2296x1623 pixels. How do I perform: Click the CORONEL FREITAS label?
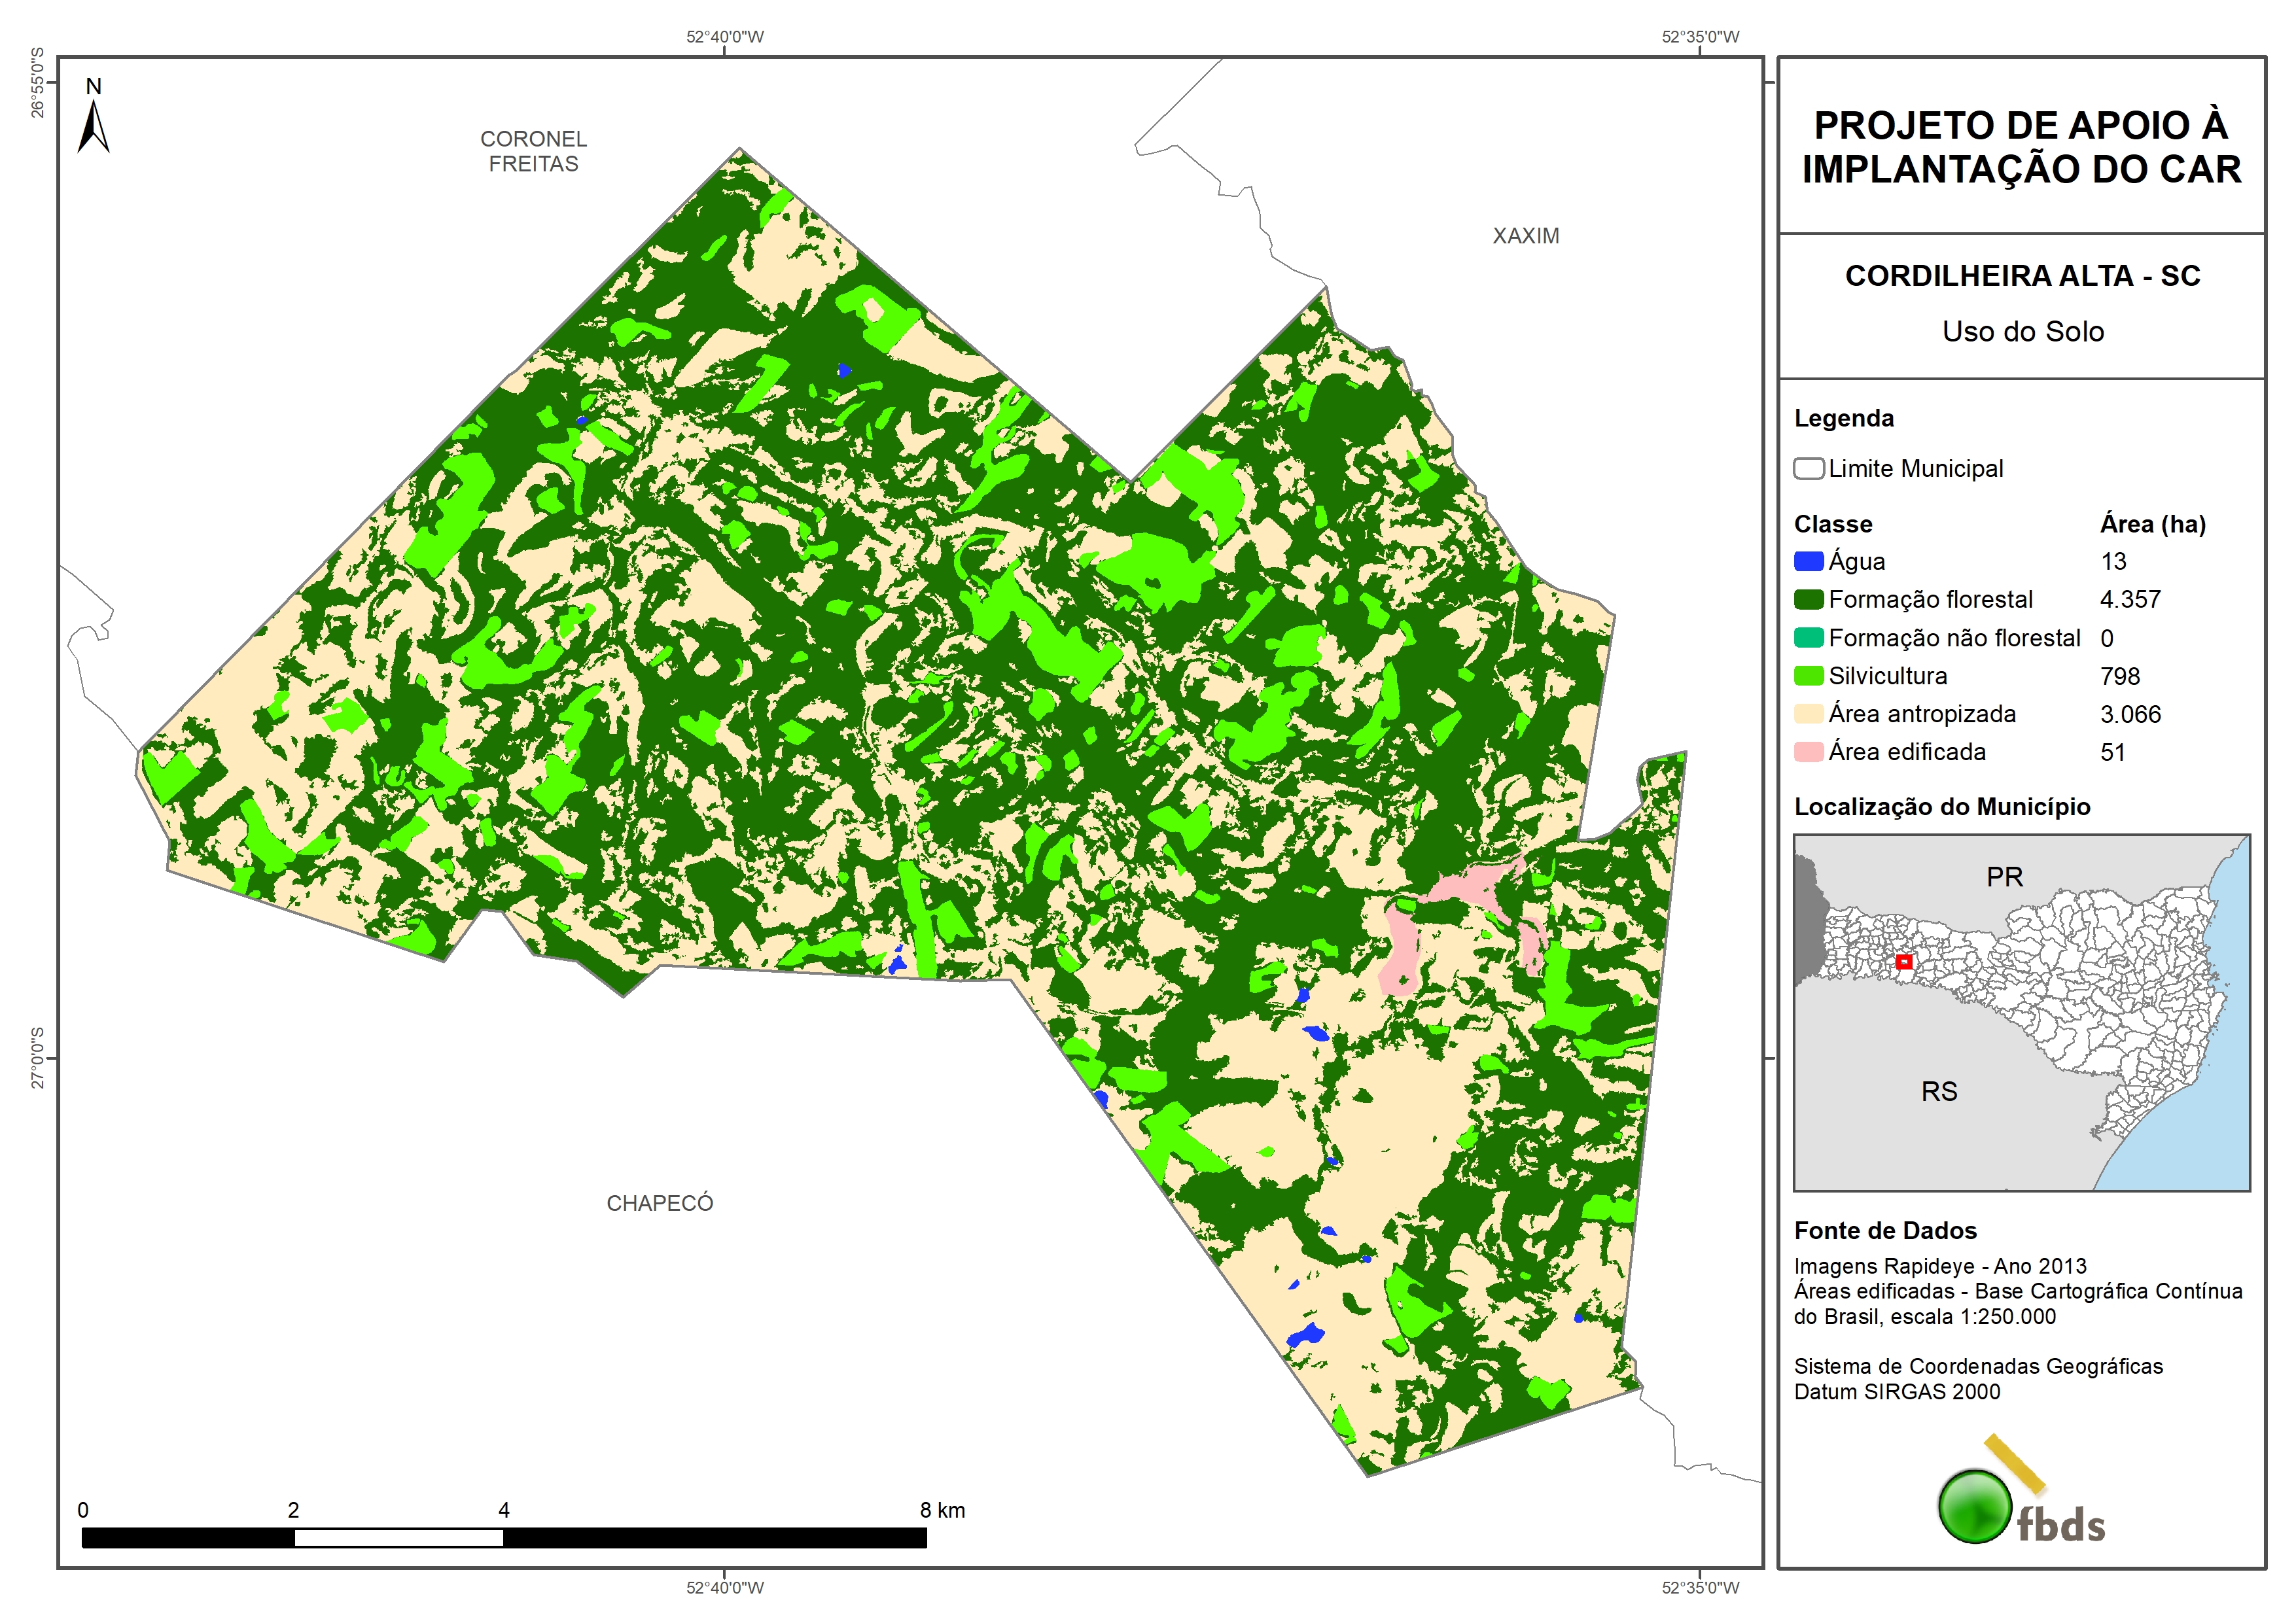coord(533,151)
